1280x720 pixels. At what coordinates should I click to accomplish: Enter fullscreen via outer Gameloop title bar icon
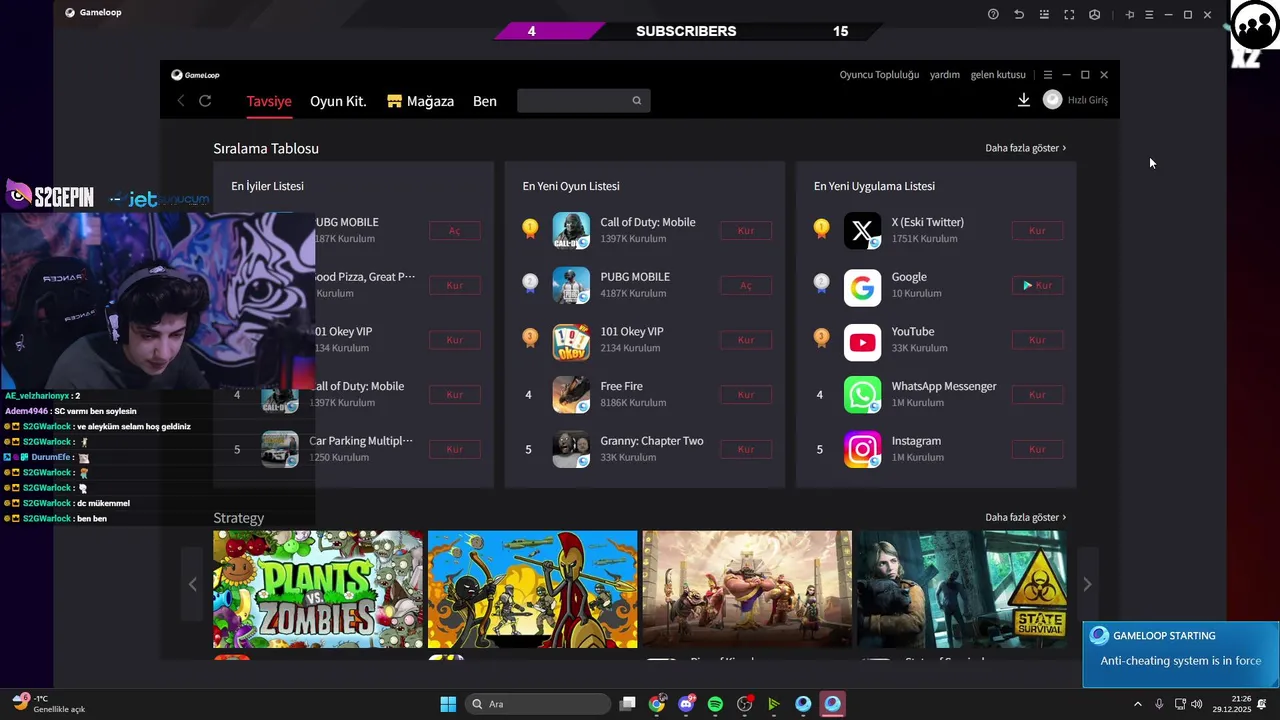click(1069, 14)
